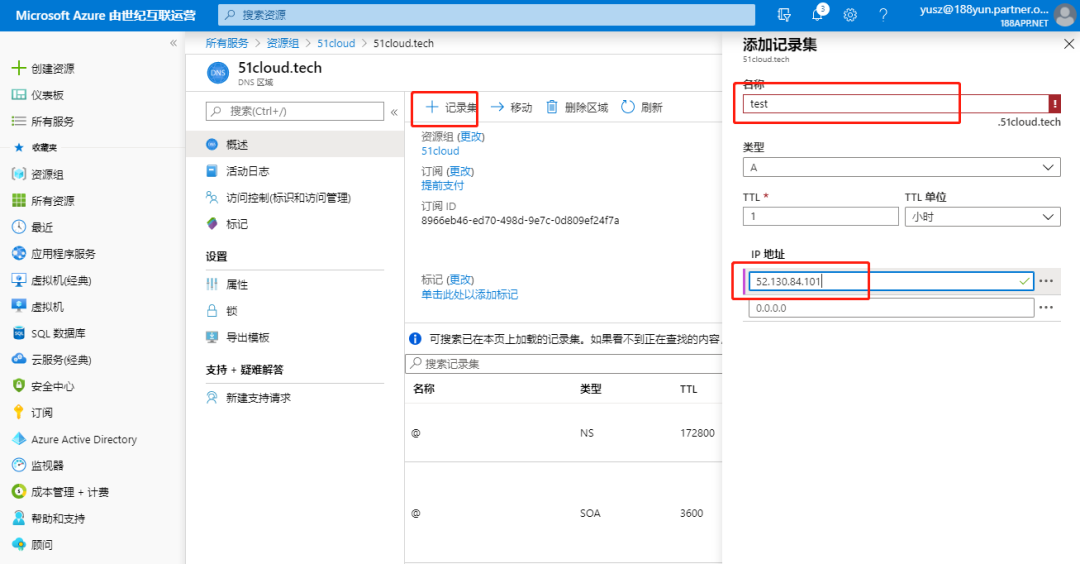Click the TTL column header
This screenshot has height=564, width=1080.
689,389
